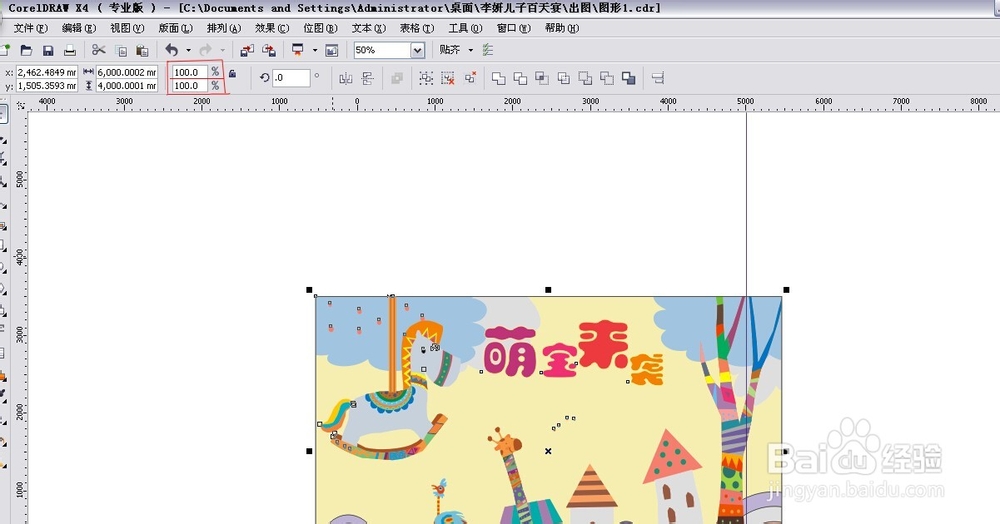Click the object height field showing 4,000.0001
Screen dimensions: 1000x524
[127, 85]
